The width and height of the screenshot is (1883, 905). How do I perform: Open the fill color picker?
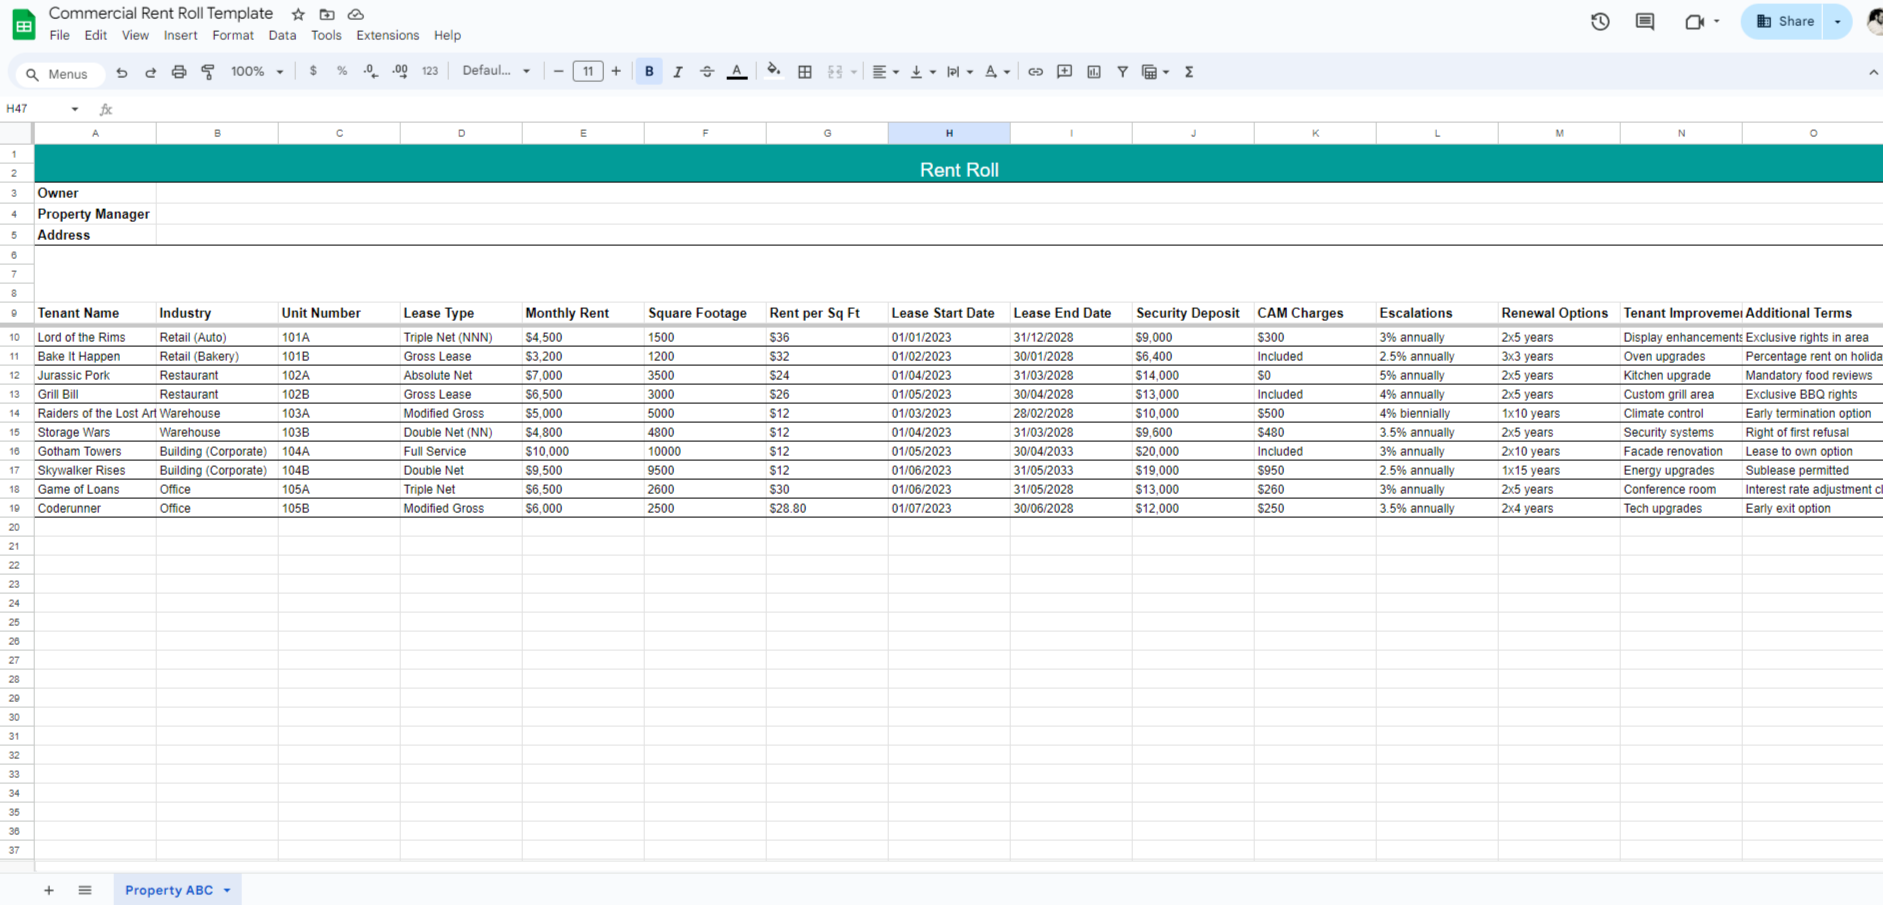pos(774,71)
